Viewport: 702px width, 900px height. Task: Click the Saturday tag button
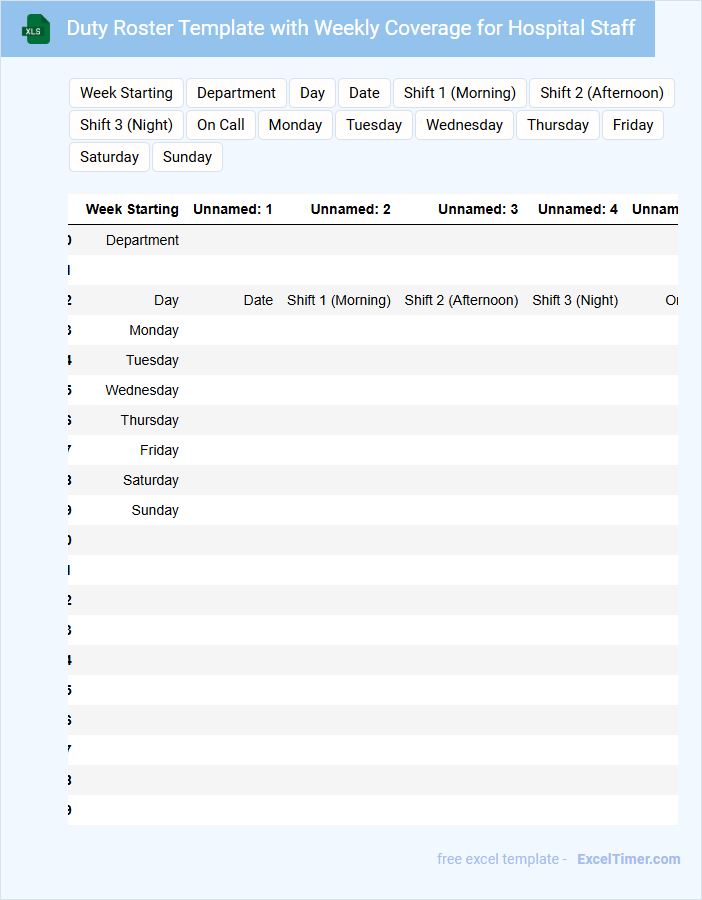[x=110, y=157]
